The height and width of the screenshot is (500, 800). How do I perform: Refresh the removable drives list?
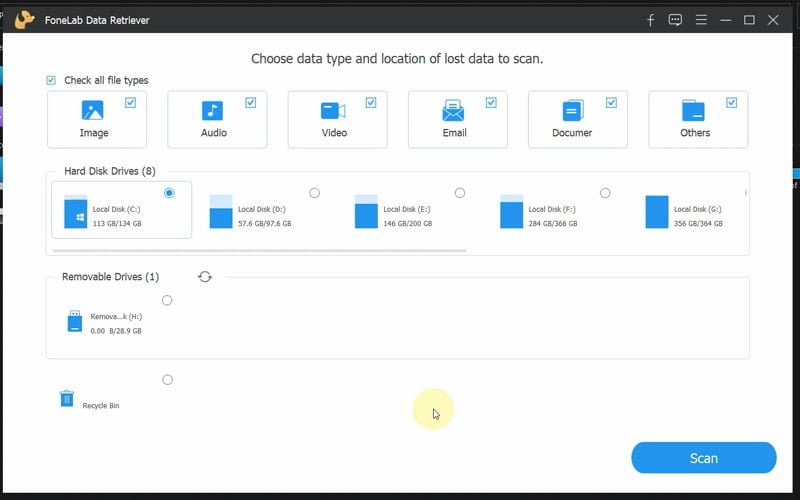(205, 277)
